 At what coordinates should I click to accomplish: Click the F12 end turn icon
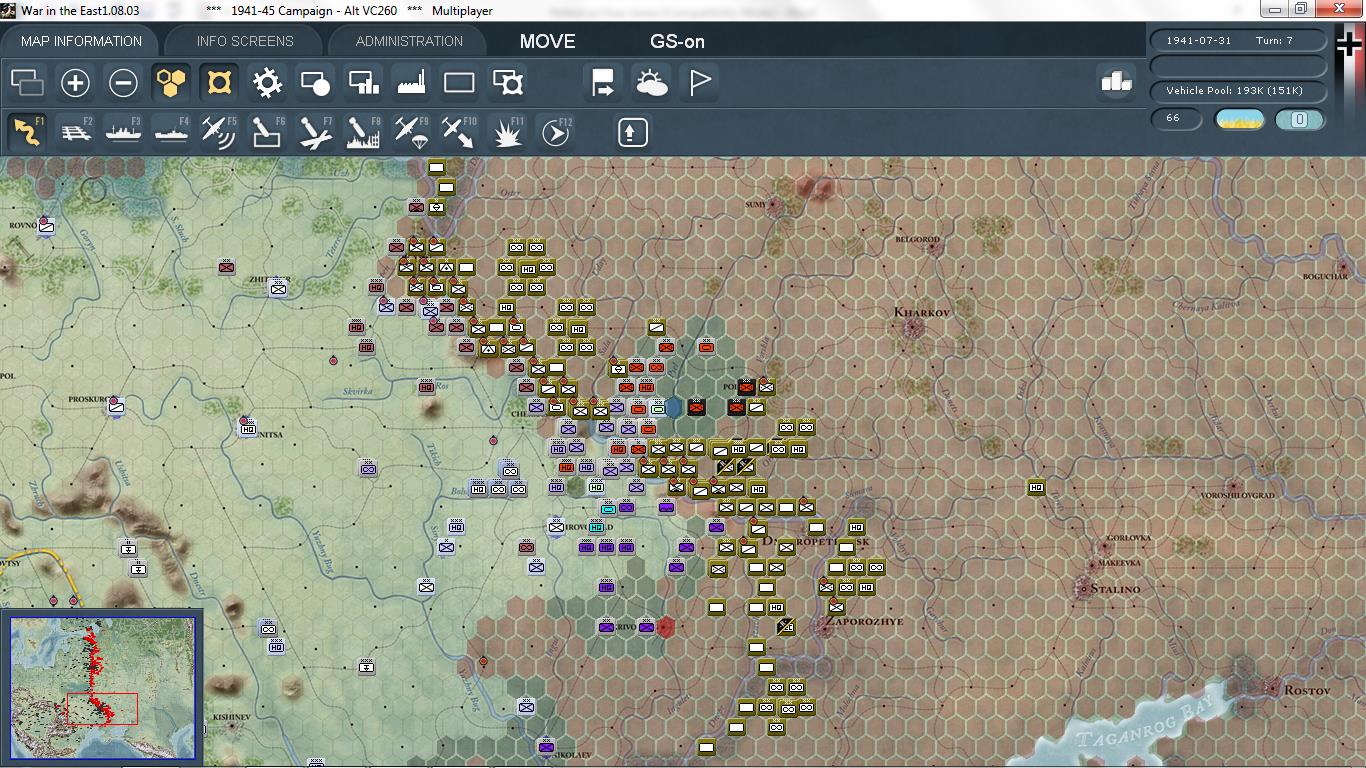pyautogui.click(x=556, y=132)
